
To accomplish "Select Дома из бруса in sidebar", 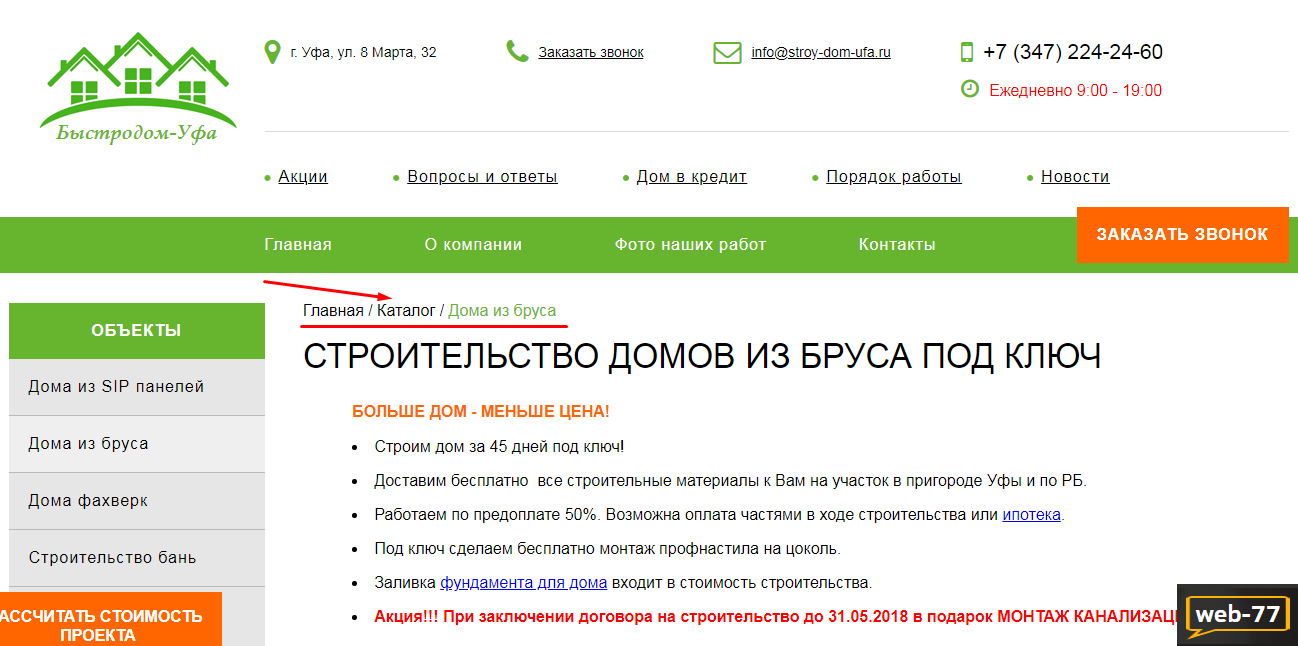I will coord(137,444).
